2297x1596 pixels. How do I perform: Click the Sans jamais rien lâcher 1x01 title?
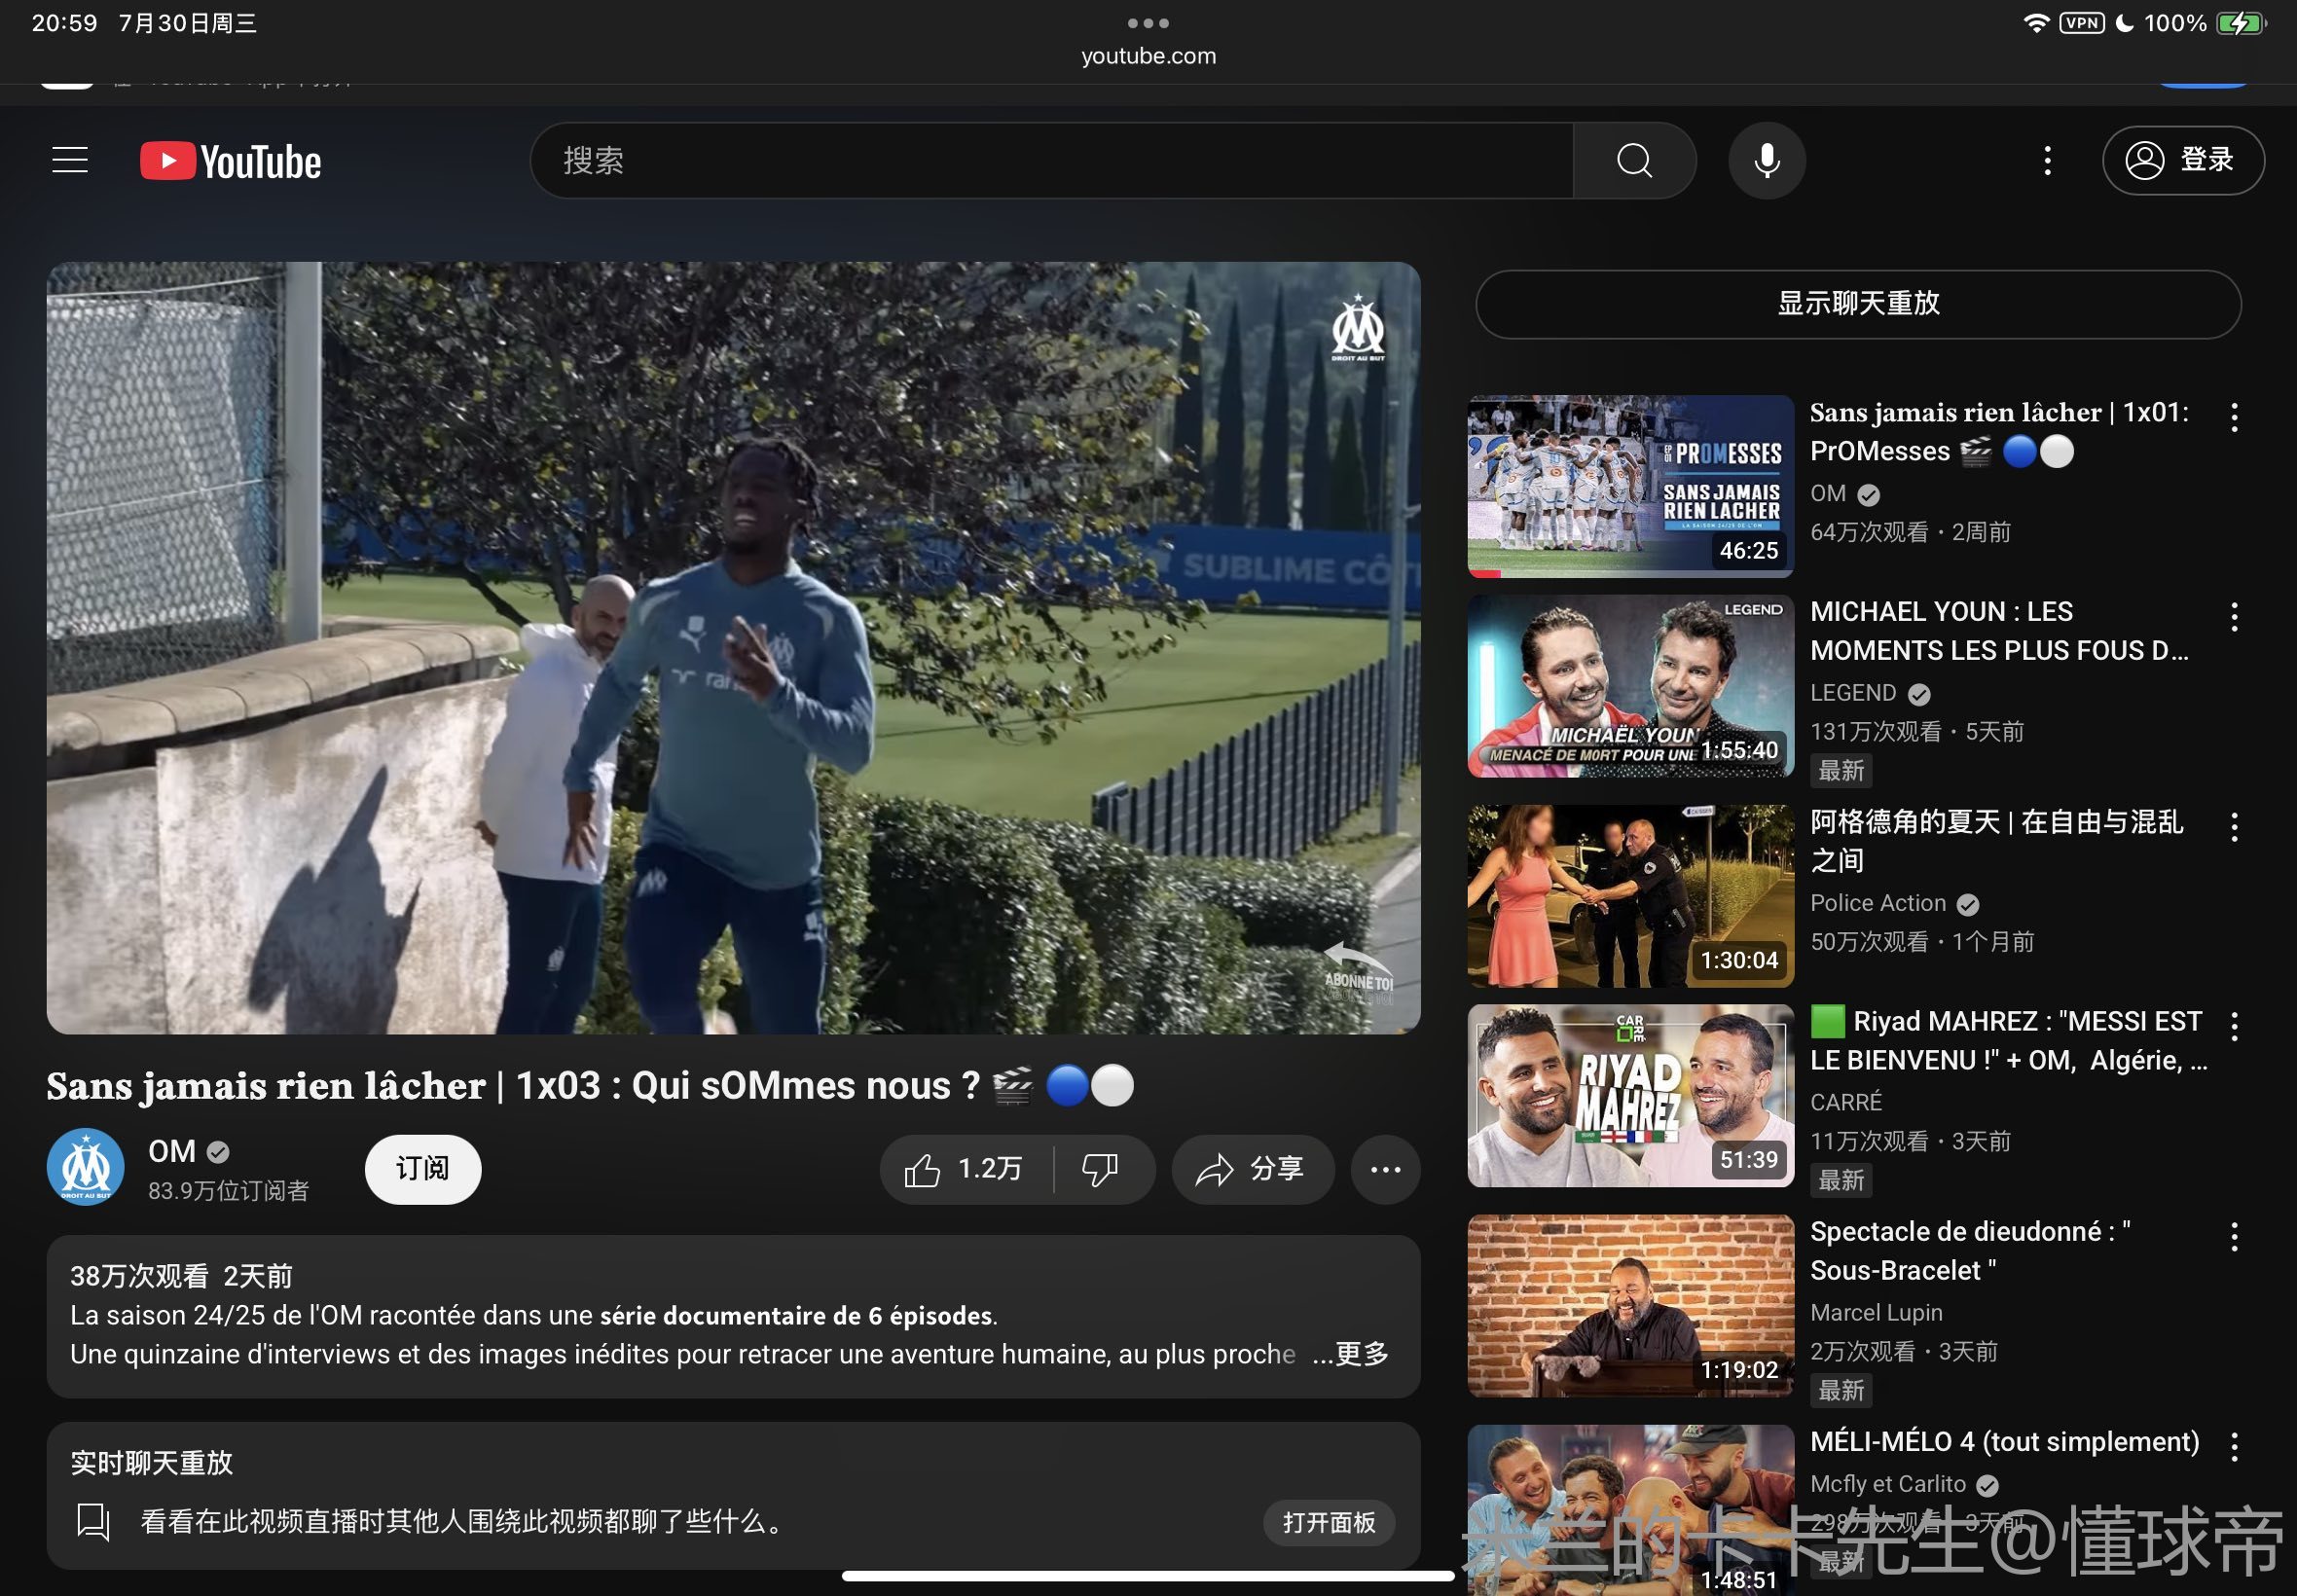click(x=2000, y=432)
